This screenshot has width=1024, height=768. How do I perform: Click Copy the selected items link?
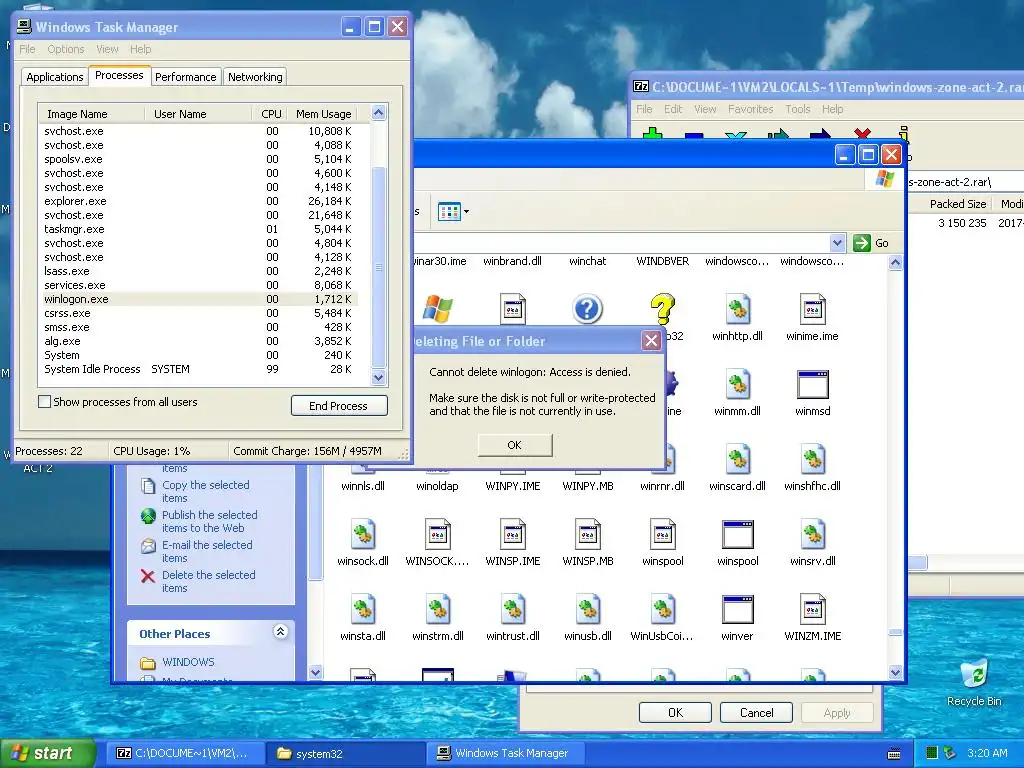pos(206,492)
